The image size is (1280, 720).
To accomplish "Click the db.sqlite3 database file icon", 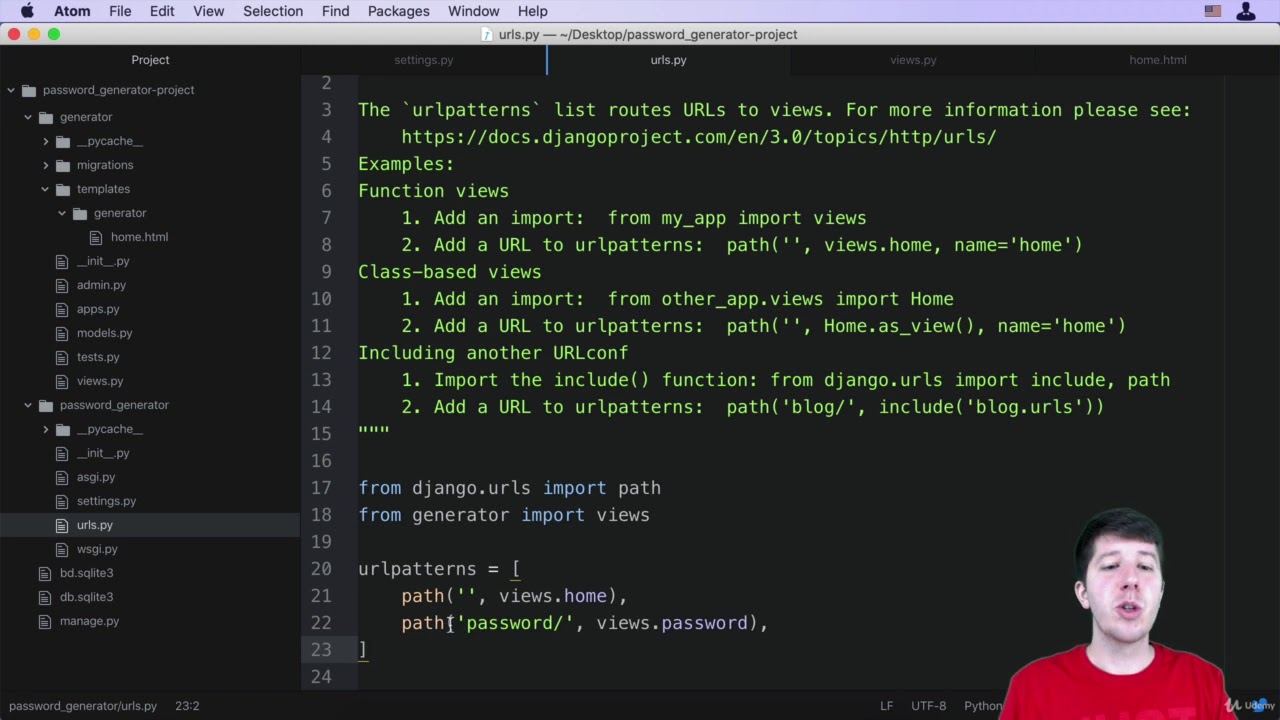I will 45,597.
